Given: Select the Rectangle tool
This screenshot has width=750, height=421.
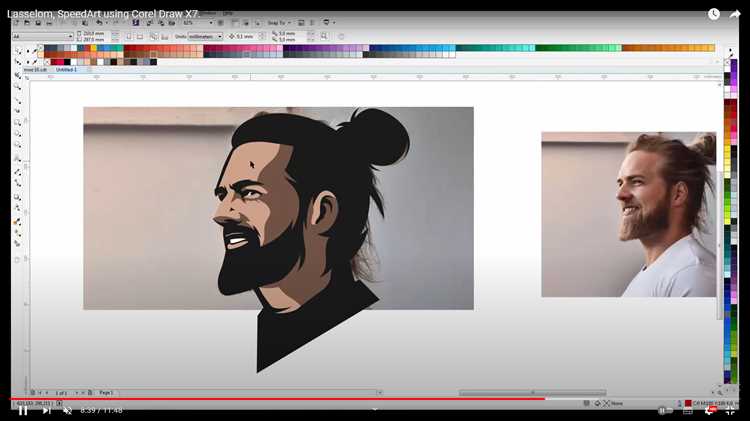Looking at the screenshot, I should coord(18,123).
